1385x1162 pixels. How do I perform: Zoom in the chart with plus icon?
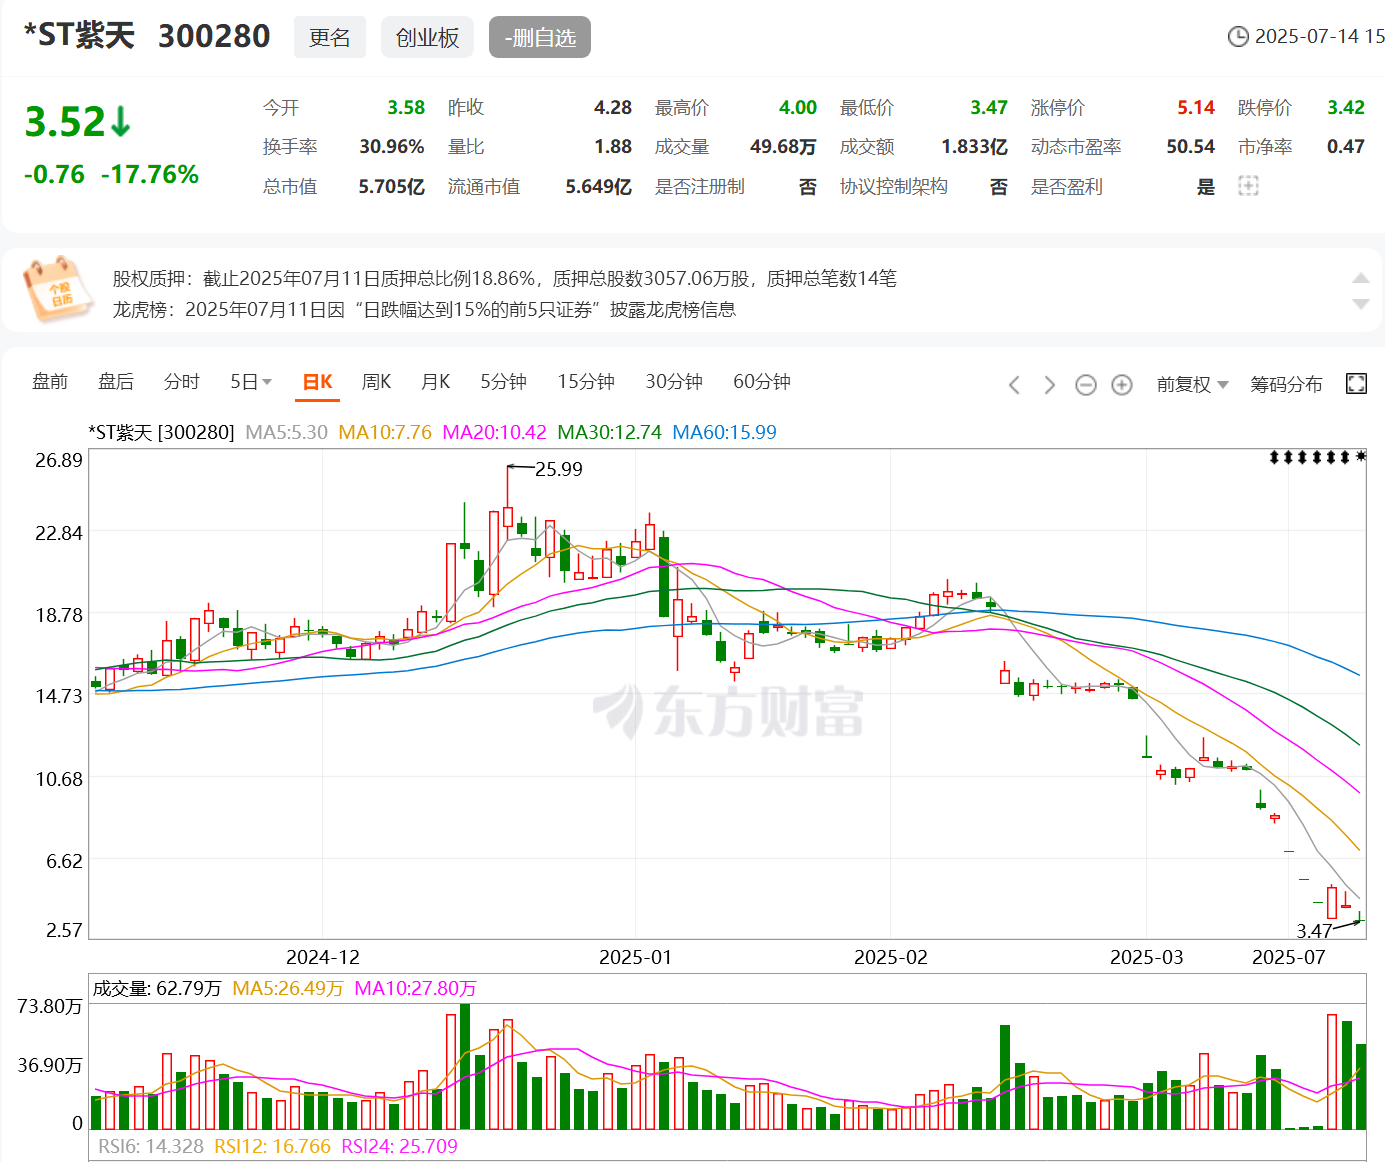point(1122,385)
